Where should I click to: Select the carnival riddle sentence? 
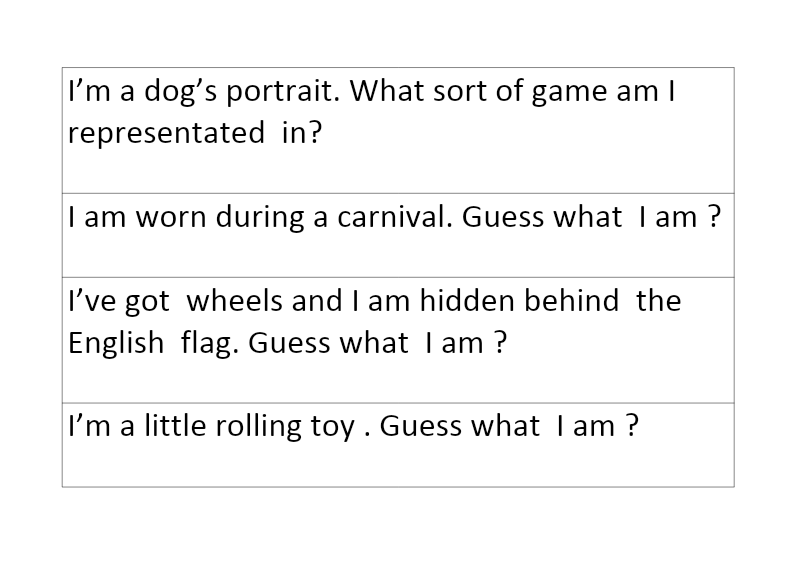click(394, 217)
